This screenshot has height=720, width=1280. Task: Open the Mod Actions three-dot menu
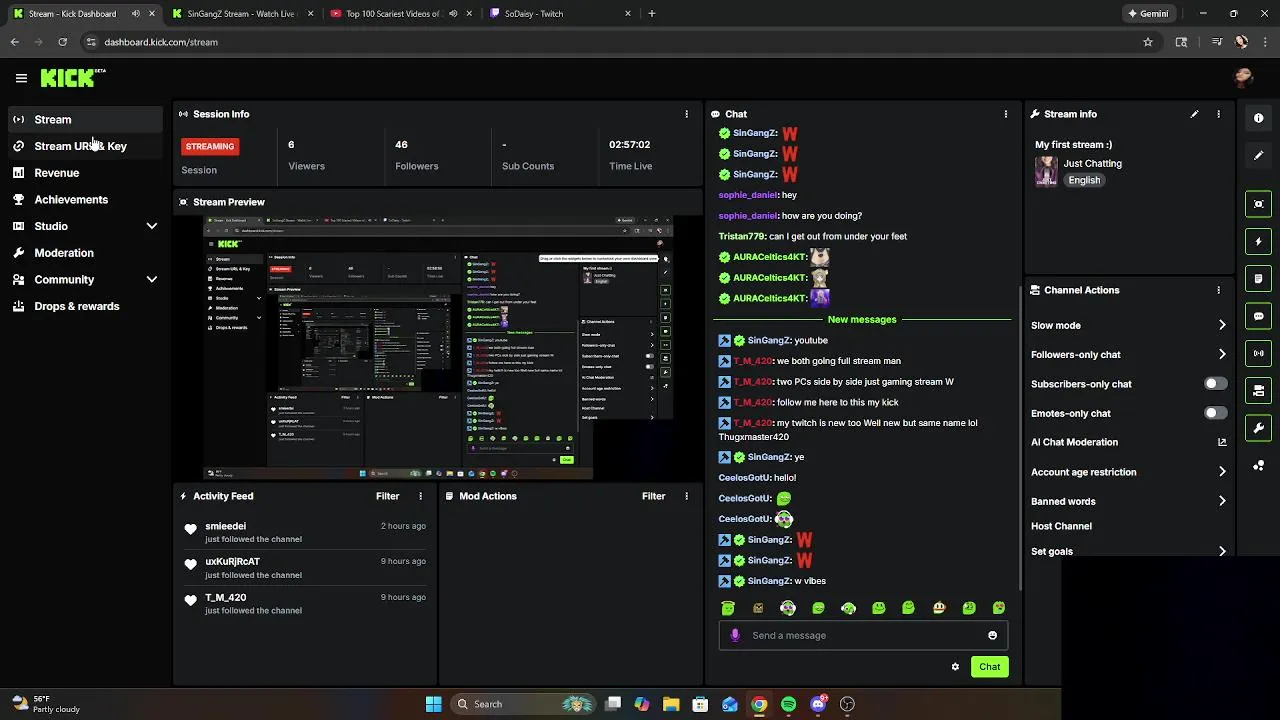686,496
